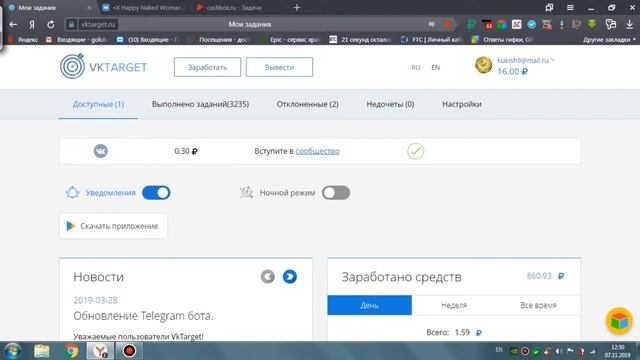Open File Explorer from taskbar
Viewport: 640px width, 360px height.
point(42,351)
